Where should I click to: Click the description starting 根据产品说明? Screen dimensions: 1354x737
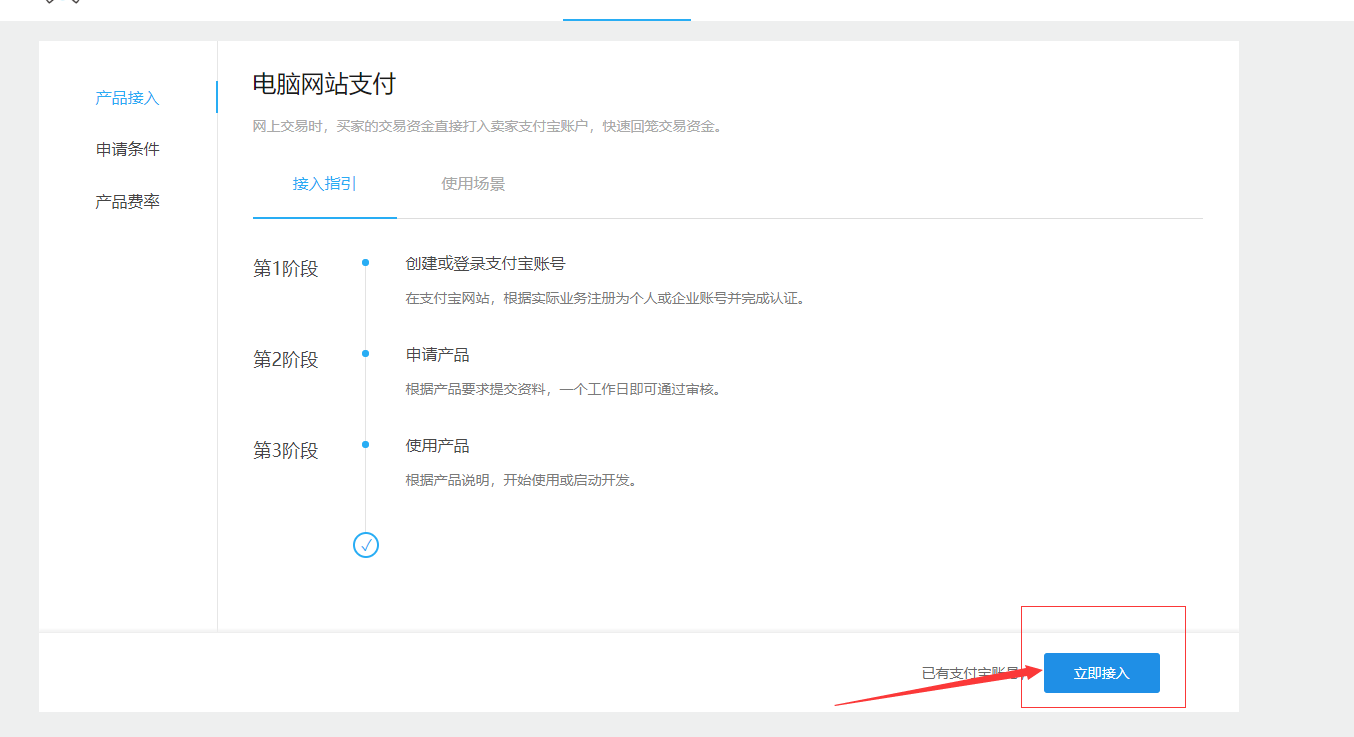click(521, 480)
